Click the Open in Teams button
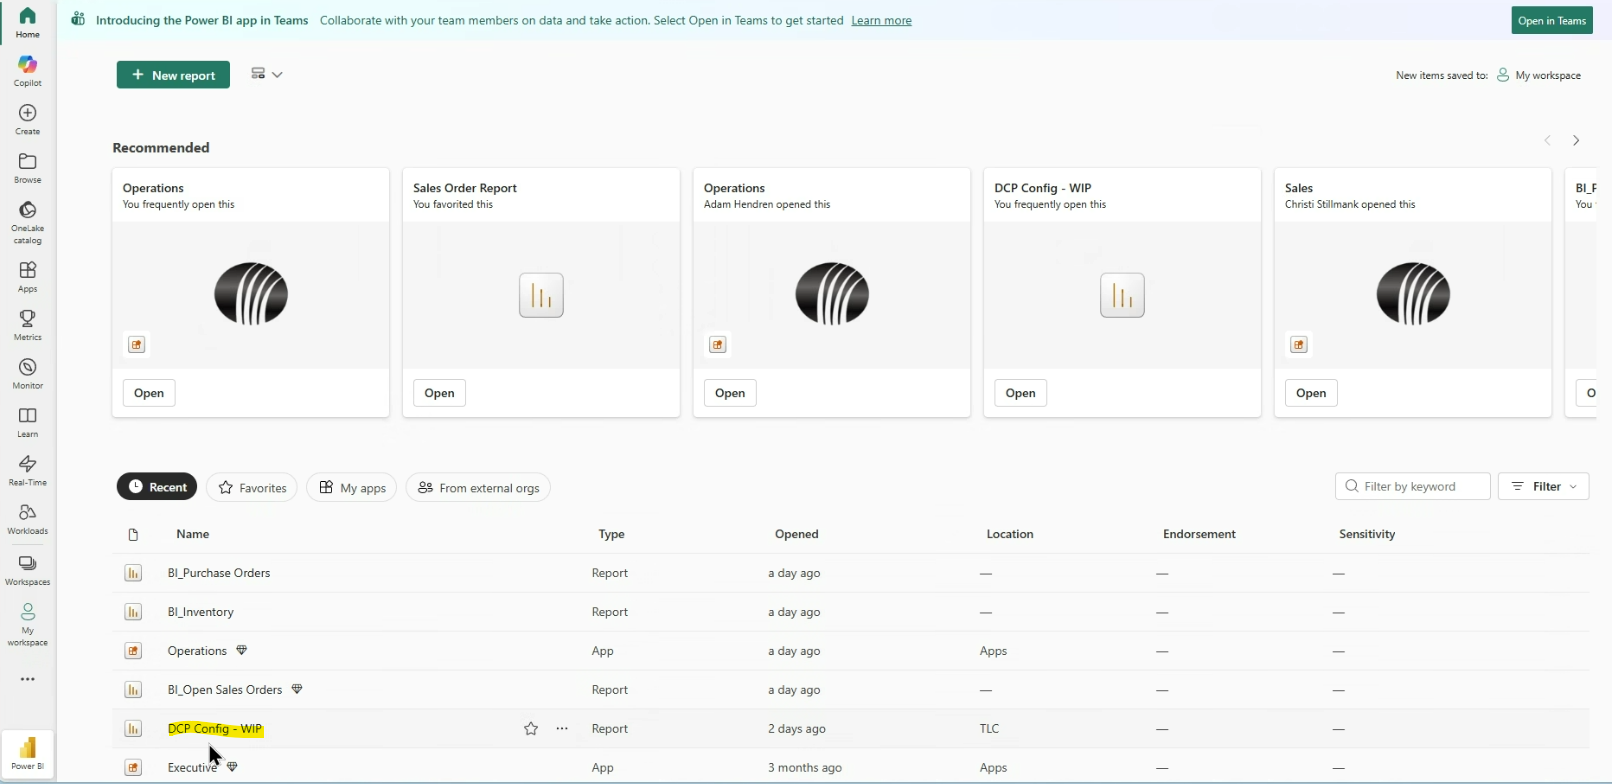Viewport: 1612px width, 784px height. pyautogui.click(x=1551, y=20)
